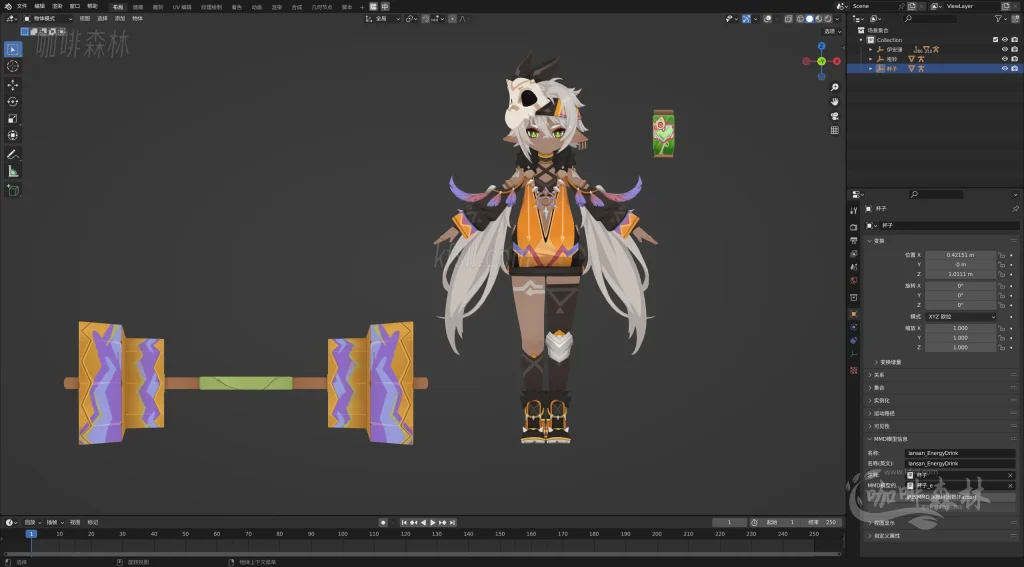1024x567 pixels.
Task: Toggle visibility eye of first outliner object
Action: point(1005,50)
